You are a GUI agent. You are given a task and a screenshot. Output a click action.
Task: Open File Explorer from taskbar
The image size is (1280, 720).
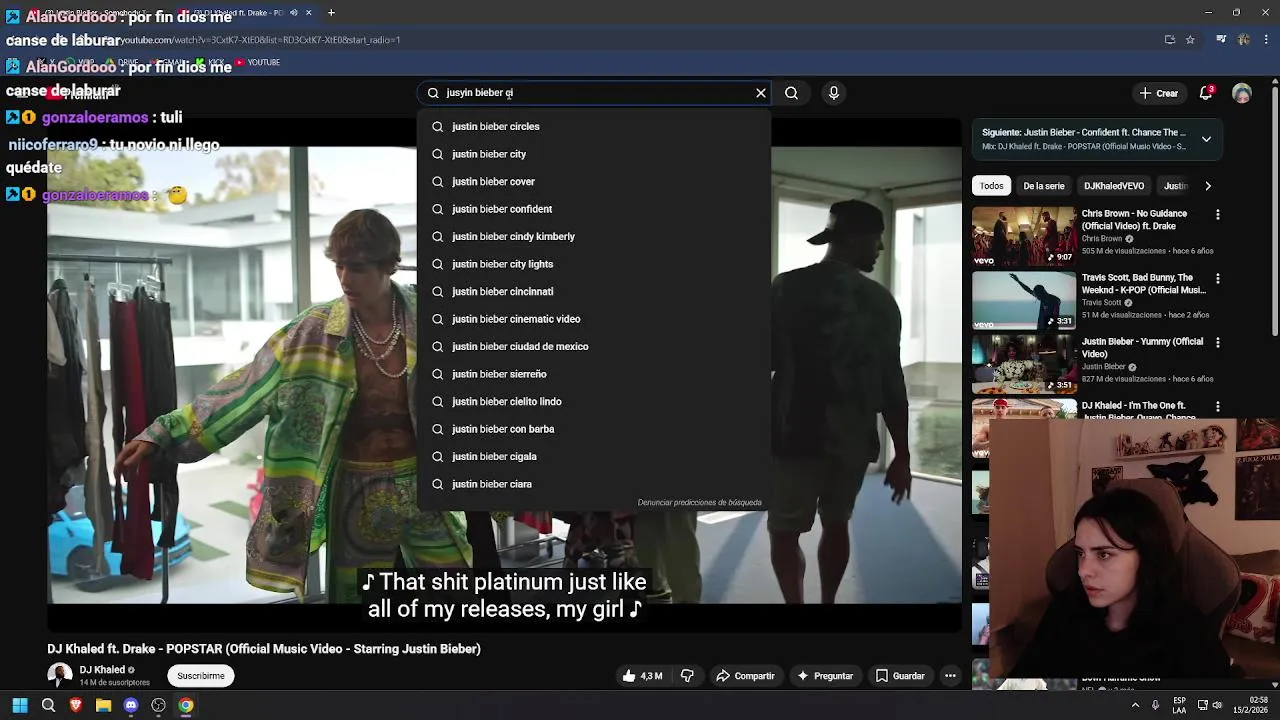point(103,706)
